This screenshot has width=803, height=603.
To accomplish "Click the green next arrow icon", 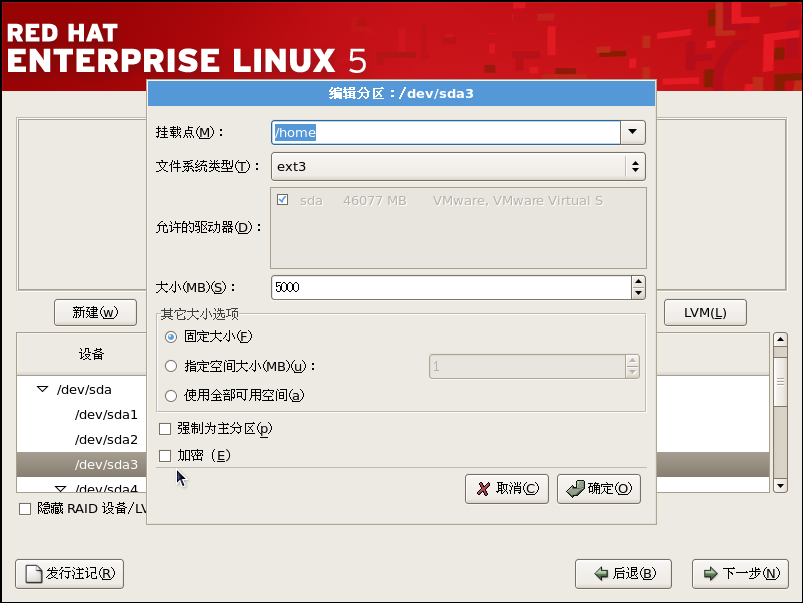I will (710, 574).
